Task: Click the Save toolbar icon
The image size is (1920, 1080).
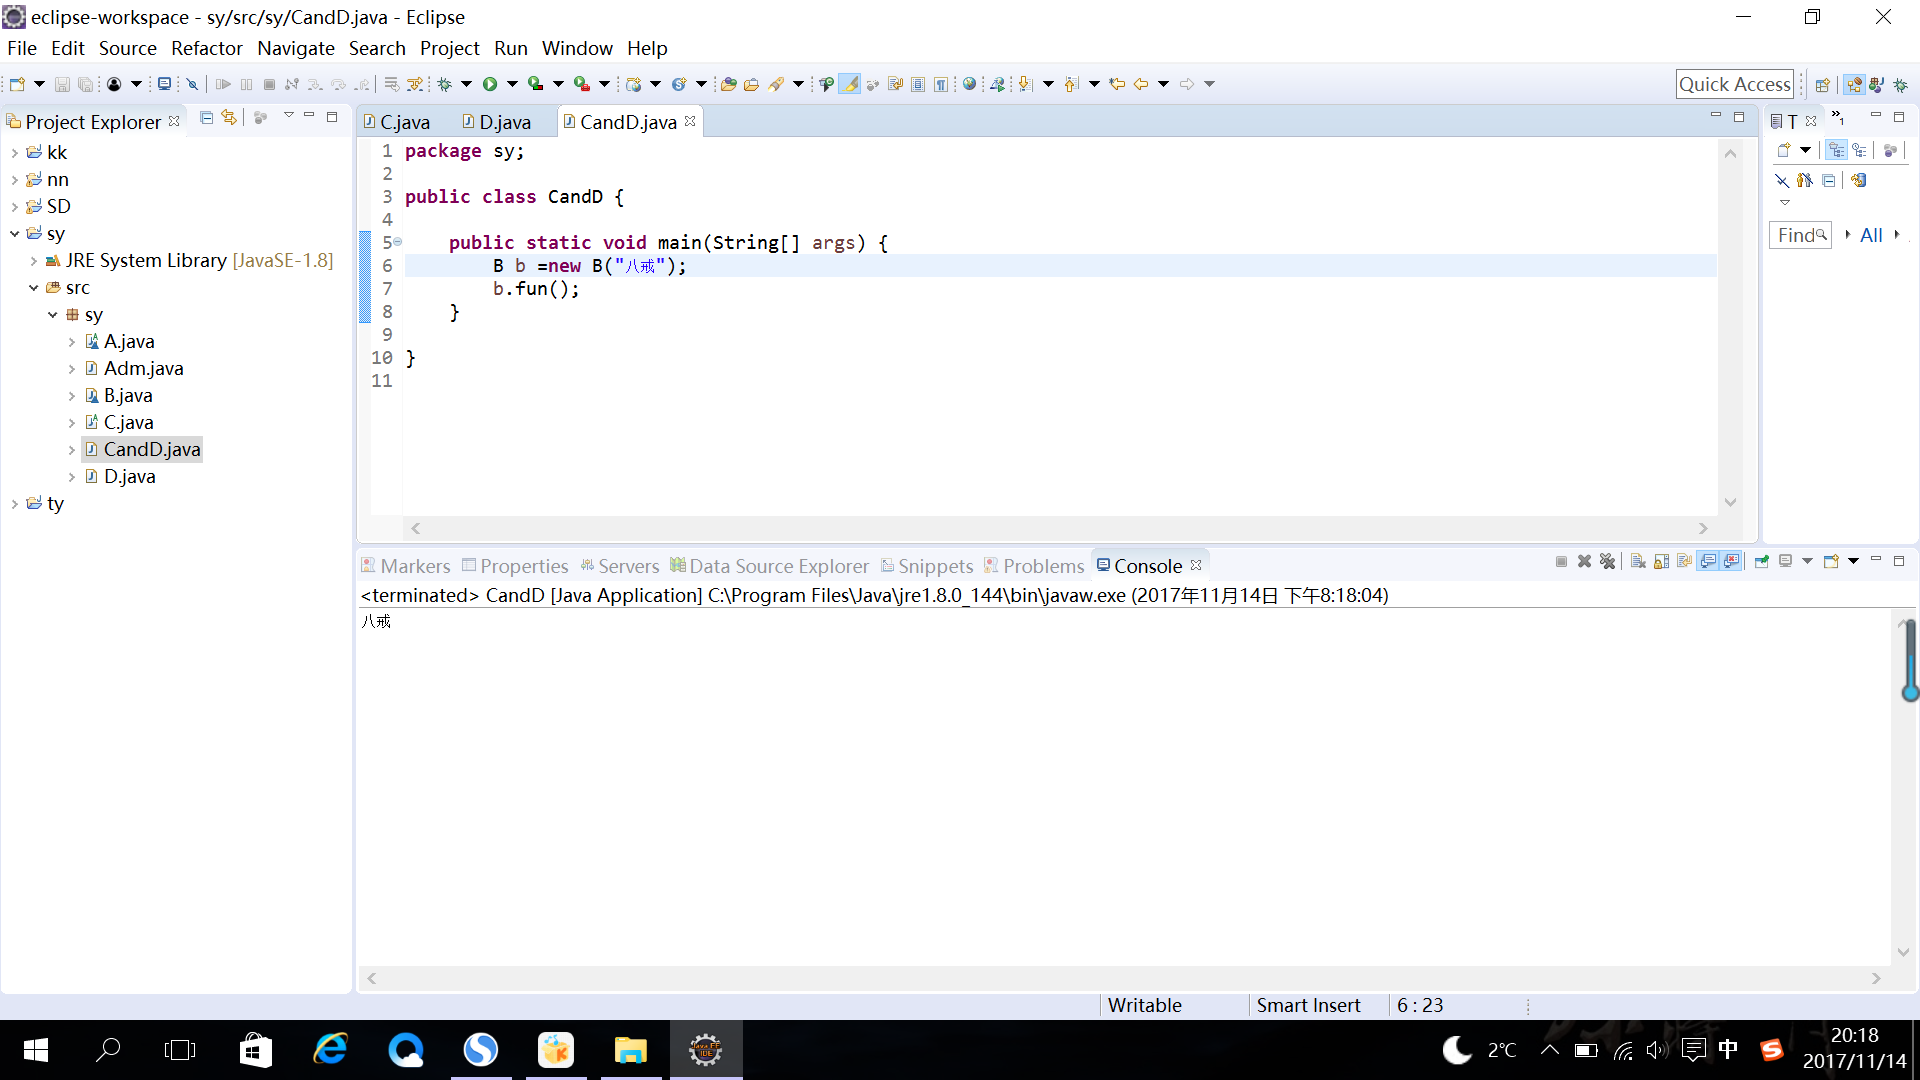Action: (x=62, y=84)
